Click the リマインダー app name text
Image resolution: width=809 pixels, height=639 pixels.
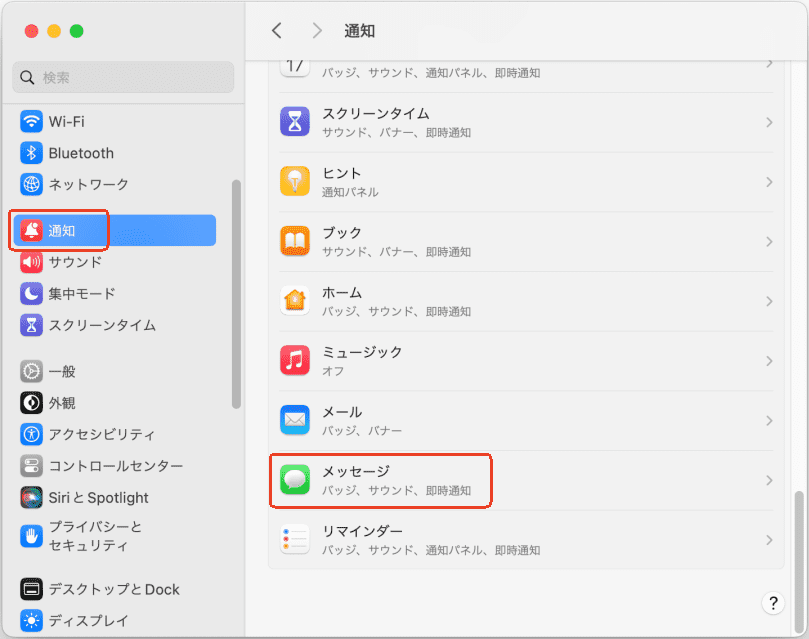coord(362,531)
